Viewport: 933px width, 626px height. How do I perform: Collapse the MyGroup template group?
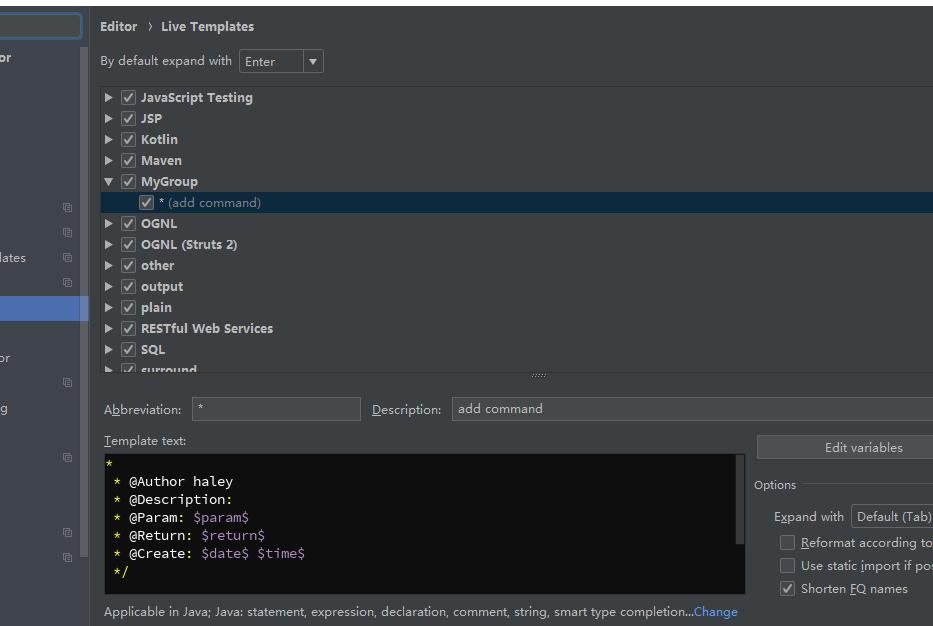pos(108,181)
